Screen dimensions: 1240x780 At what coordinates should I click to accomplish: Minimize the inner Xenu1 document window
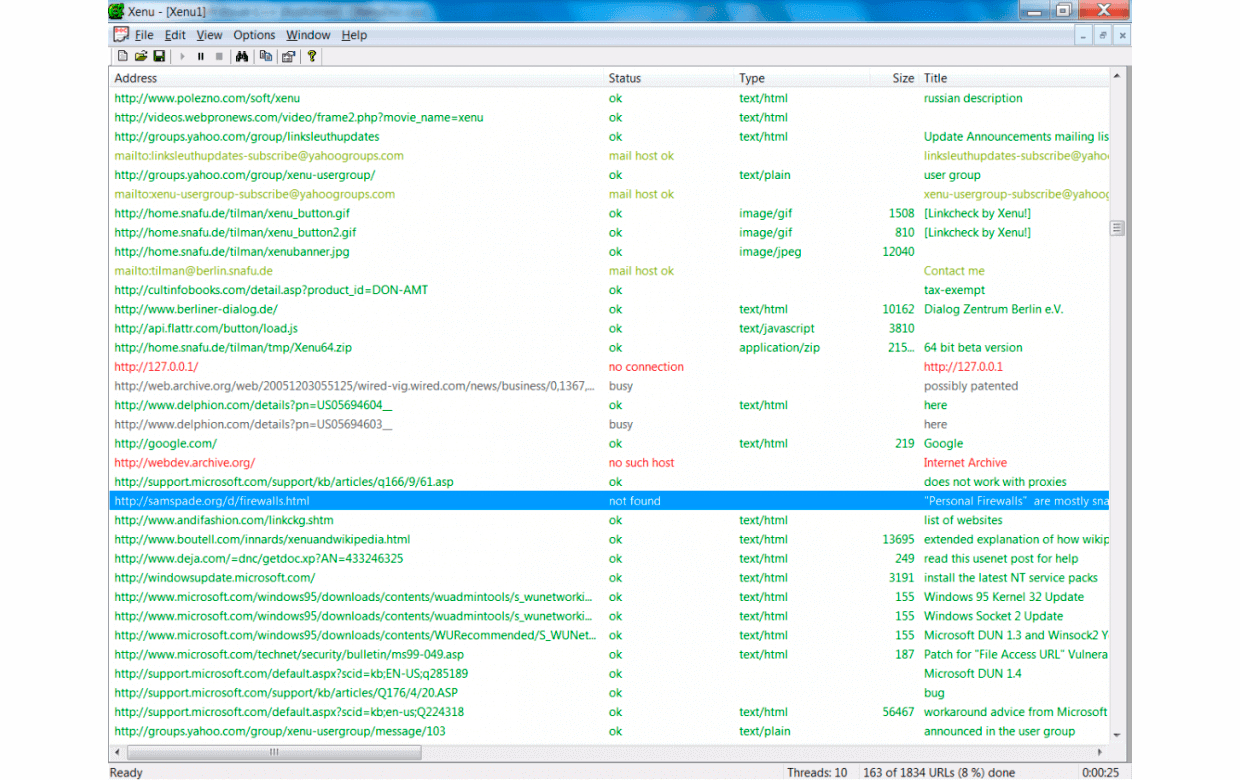tap(1084, 35)
